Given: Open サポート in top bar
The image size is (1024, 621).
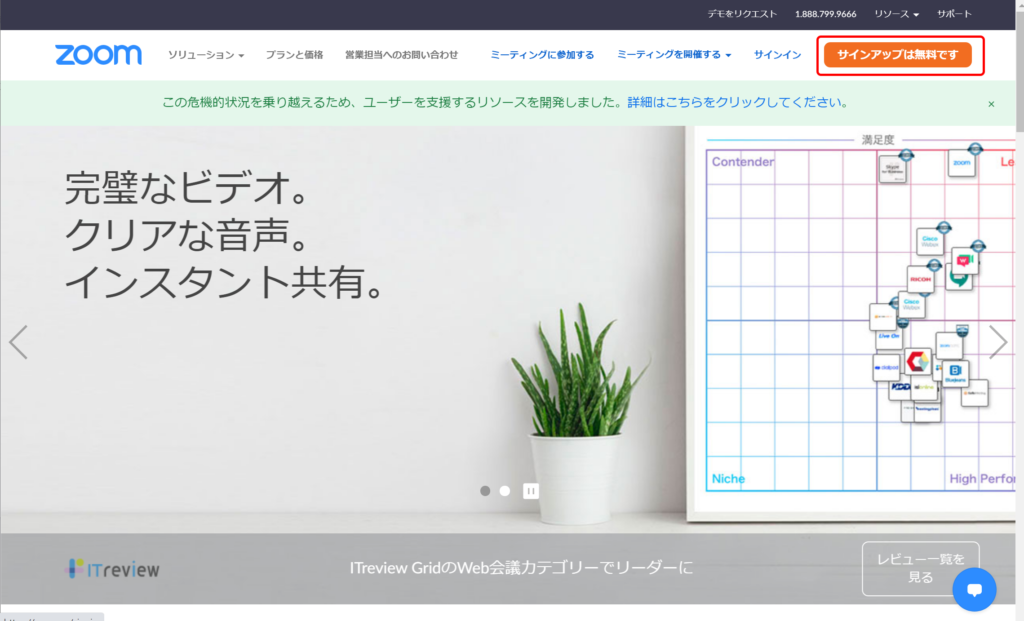Looking at the screenshot, I should pyautogui.click(x=954, y=14).
